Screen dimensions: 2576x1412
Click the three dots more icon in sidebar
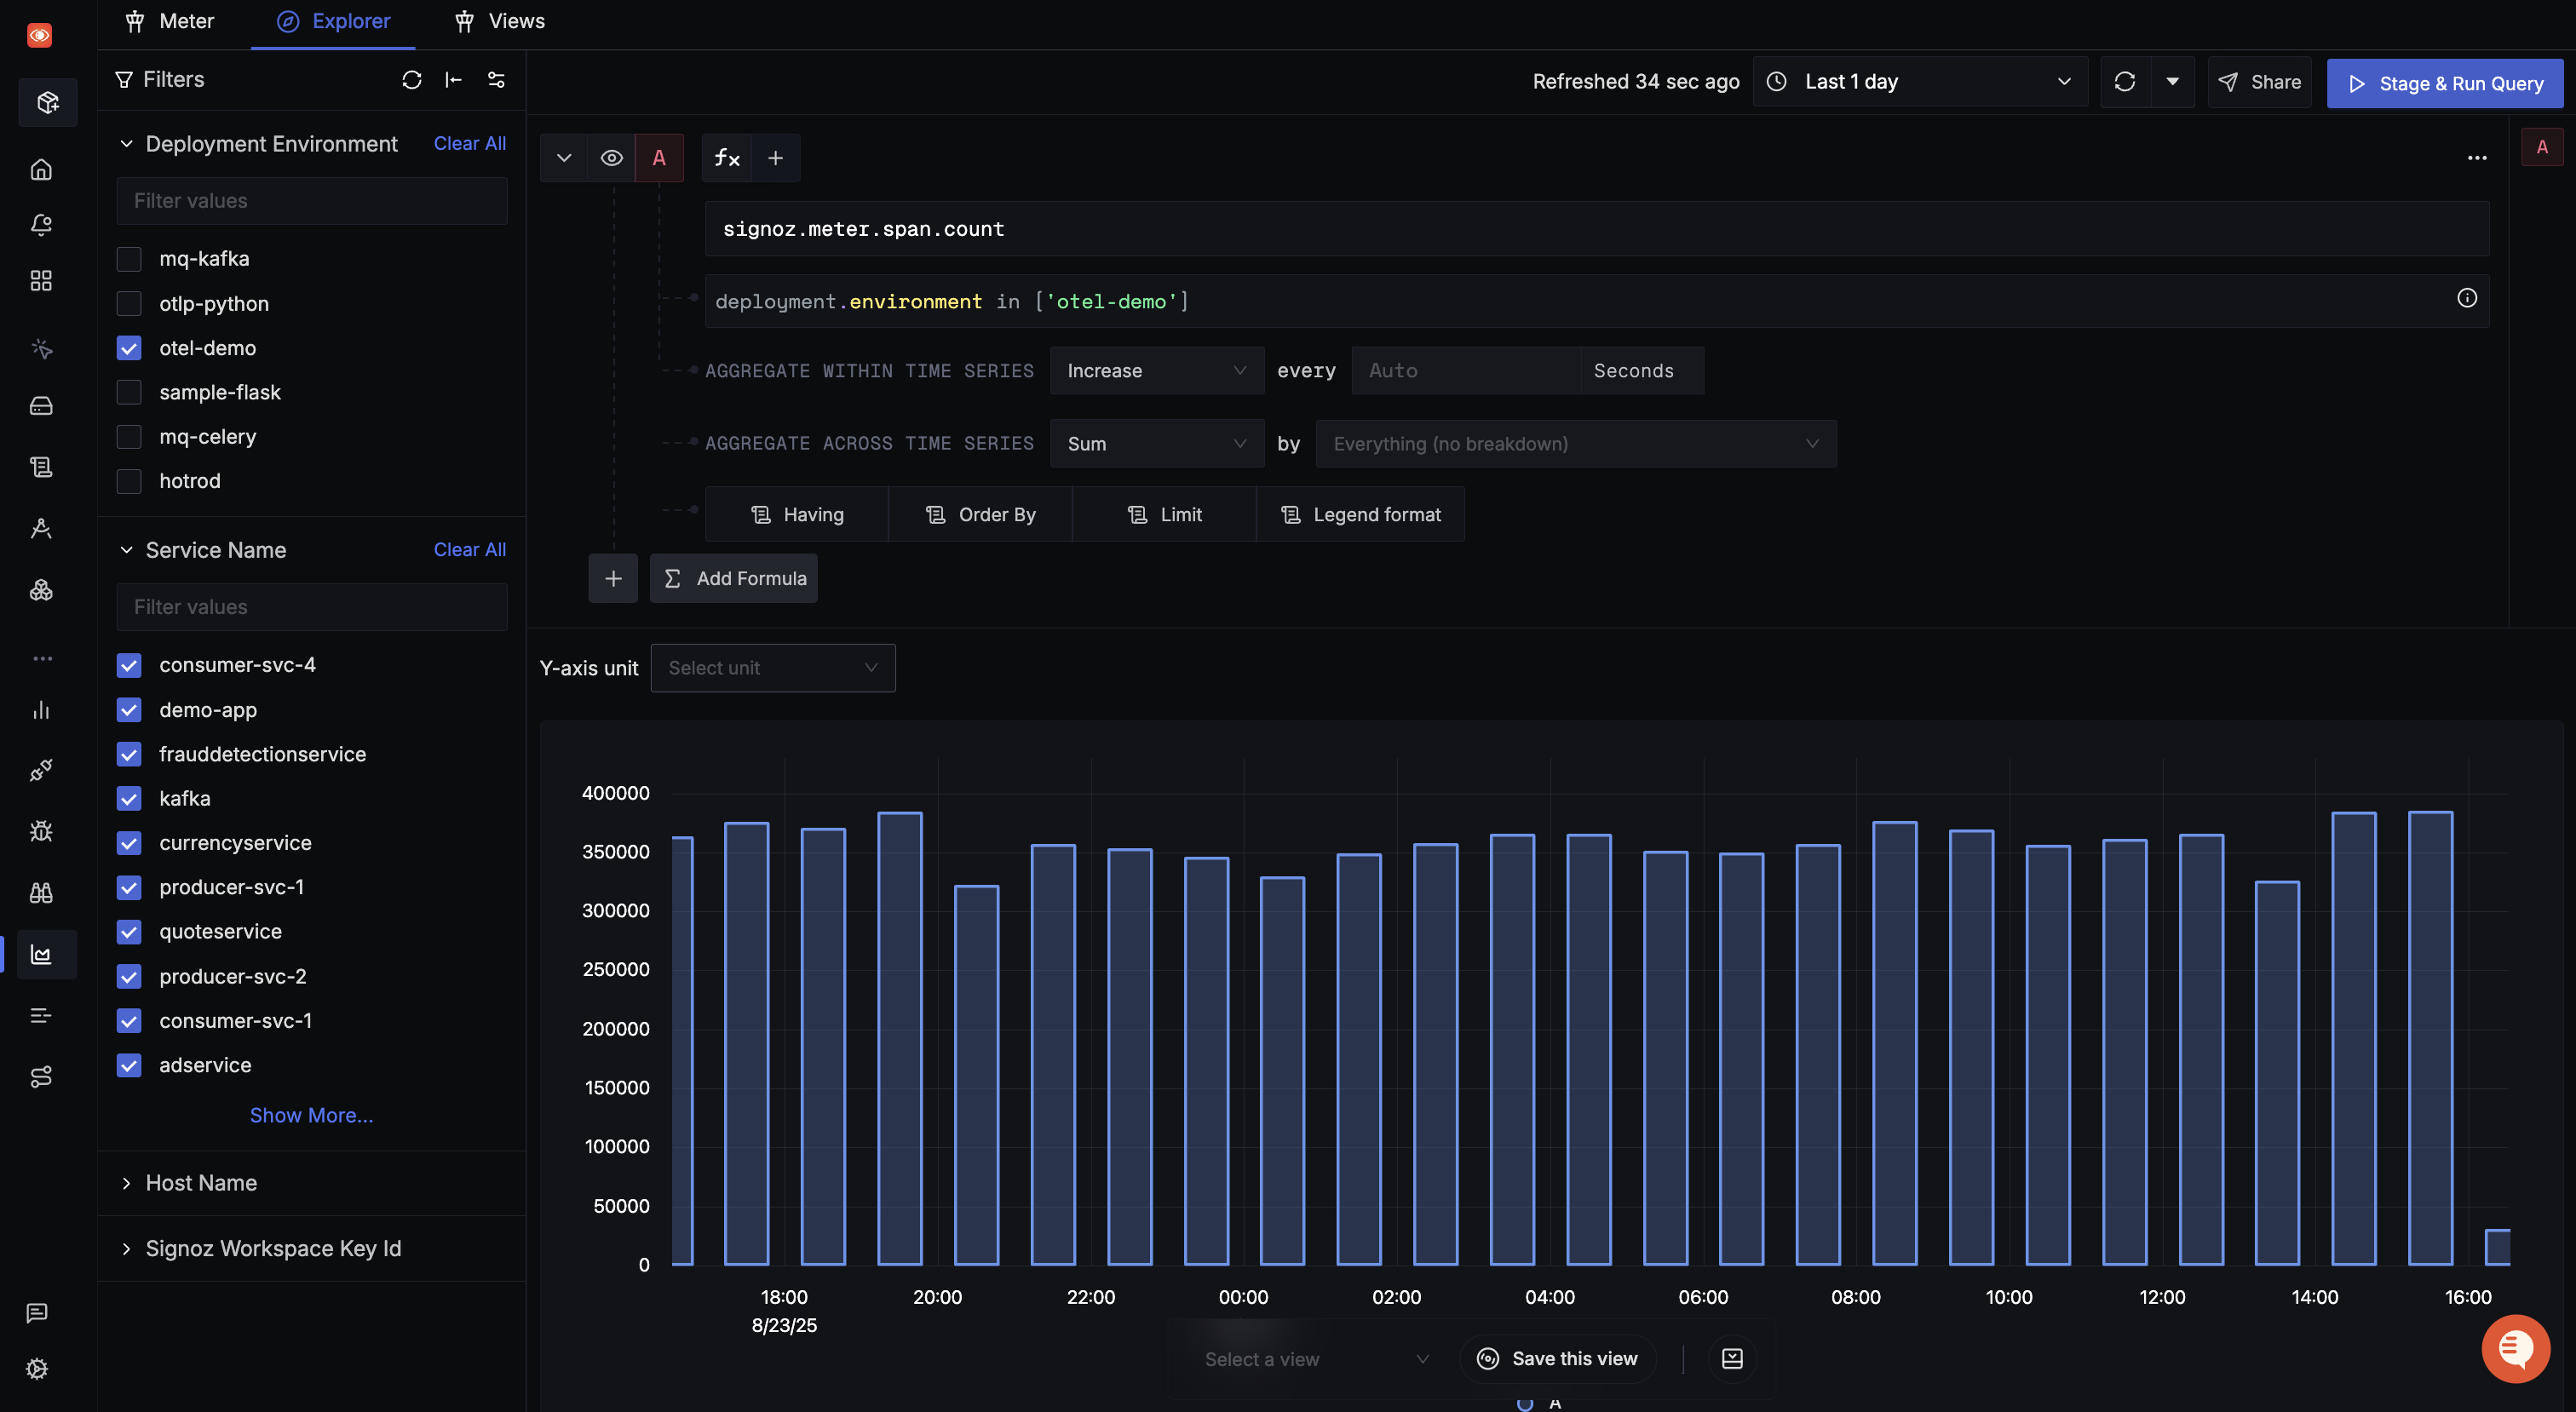(42, 658)
